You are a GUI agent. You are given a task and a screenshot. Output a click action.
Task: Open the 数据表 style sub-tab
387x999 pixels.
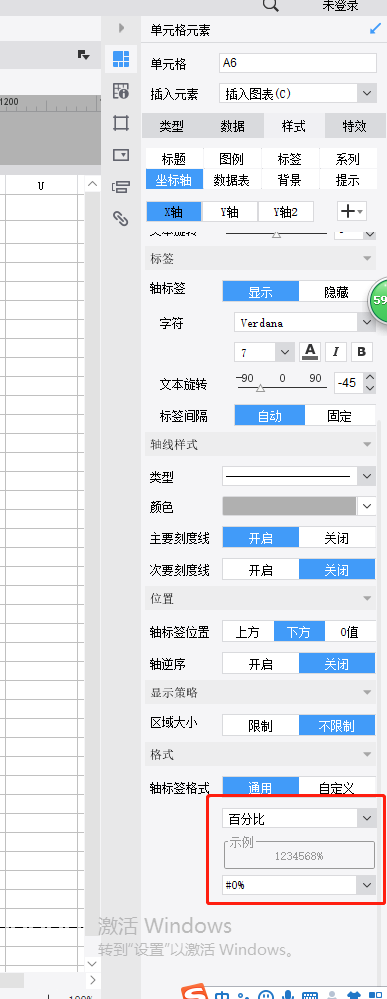point(231,180)
